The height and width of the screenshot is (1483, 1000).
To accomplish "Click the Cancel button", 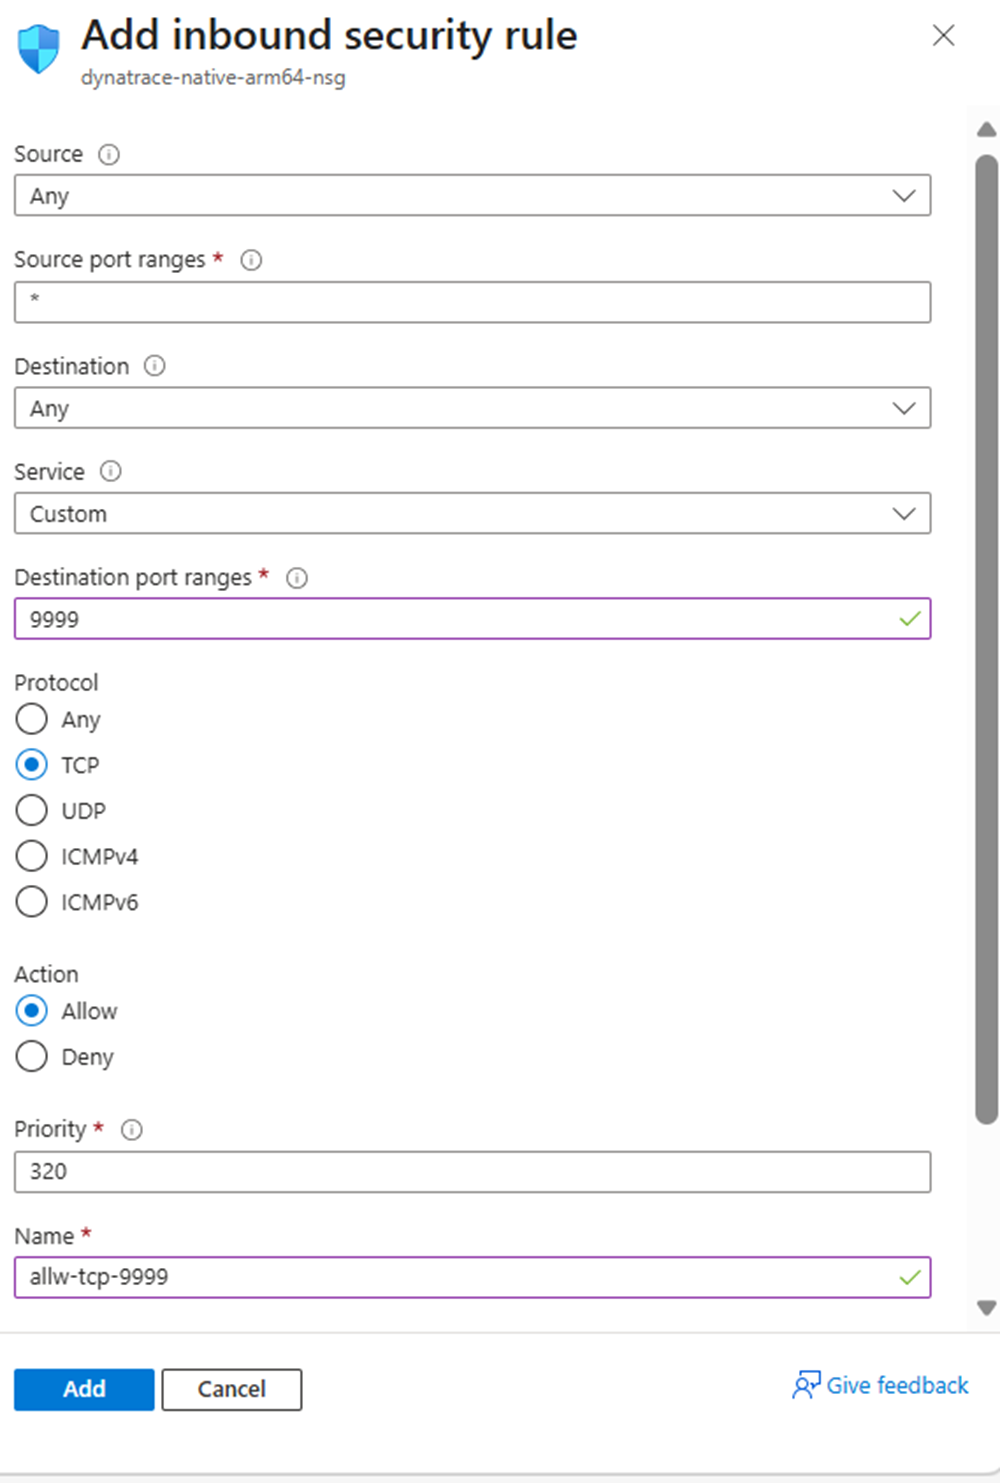I will click(x=231, y=1389).
